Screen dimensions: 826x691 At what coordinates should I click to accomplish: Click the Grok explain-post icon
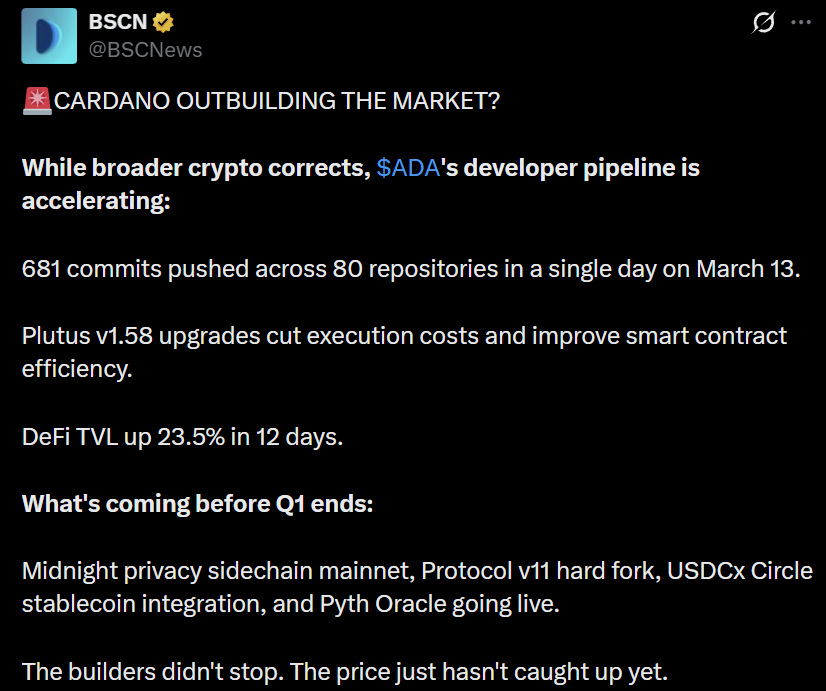click(763, 22)
